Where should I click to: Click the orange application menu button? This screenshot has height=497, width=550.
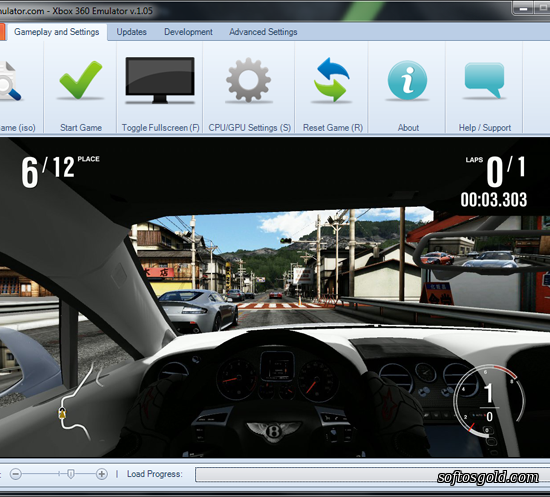click(2, 32)
